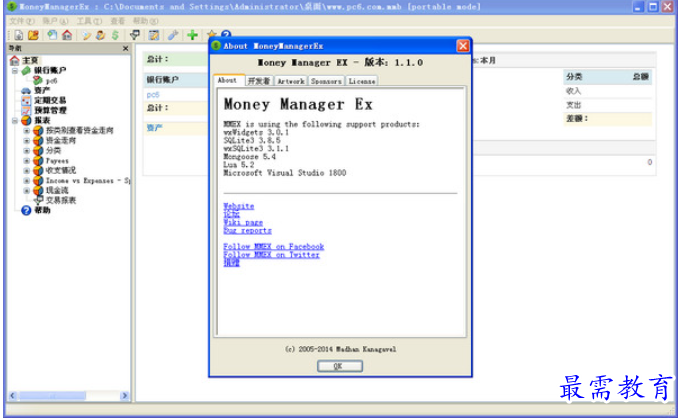Image resolution: width=681 pixels, height=419 pixels.
Task: Click the New database toolbar icon
Action: [19, 35]
